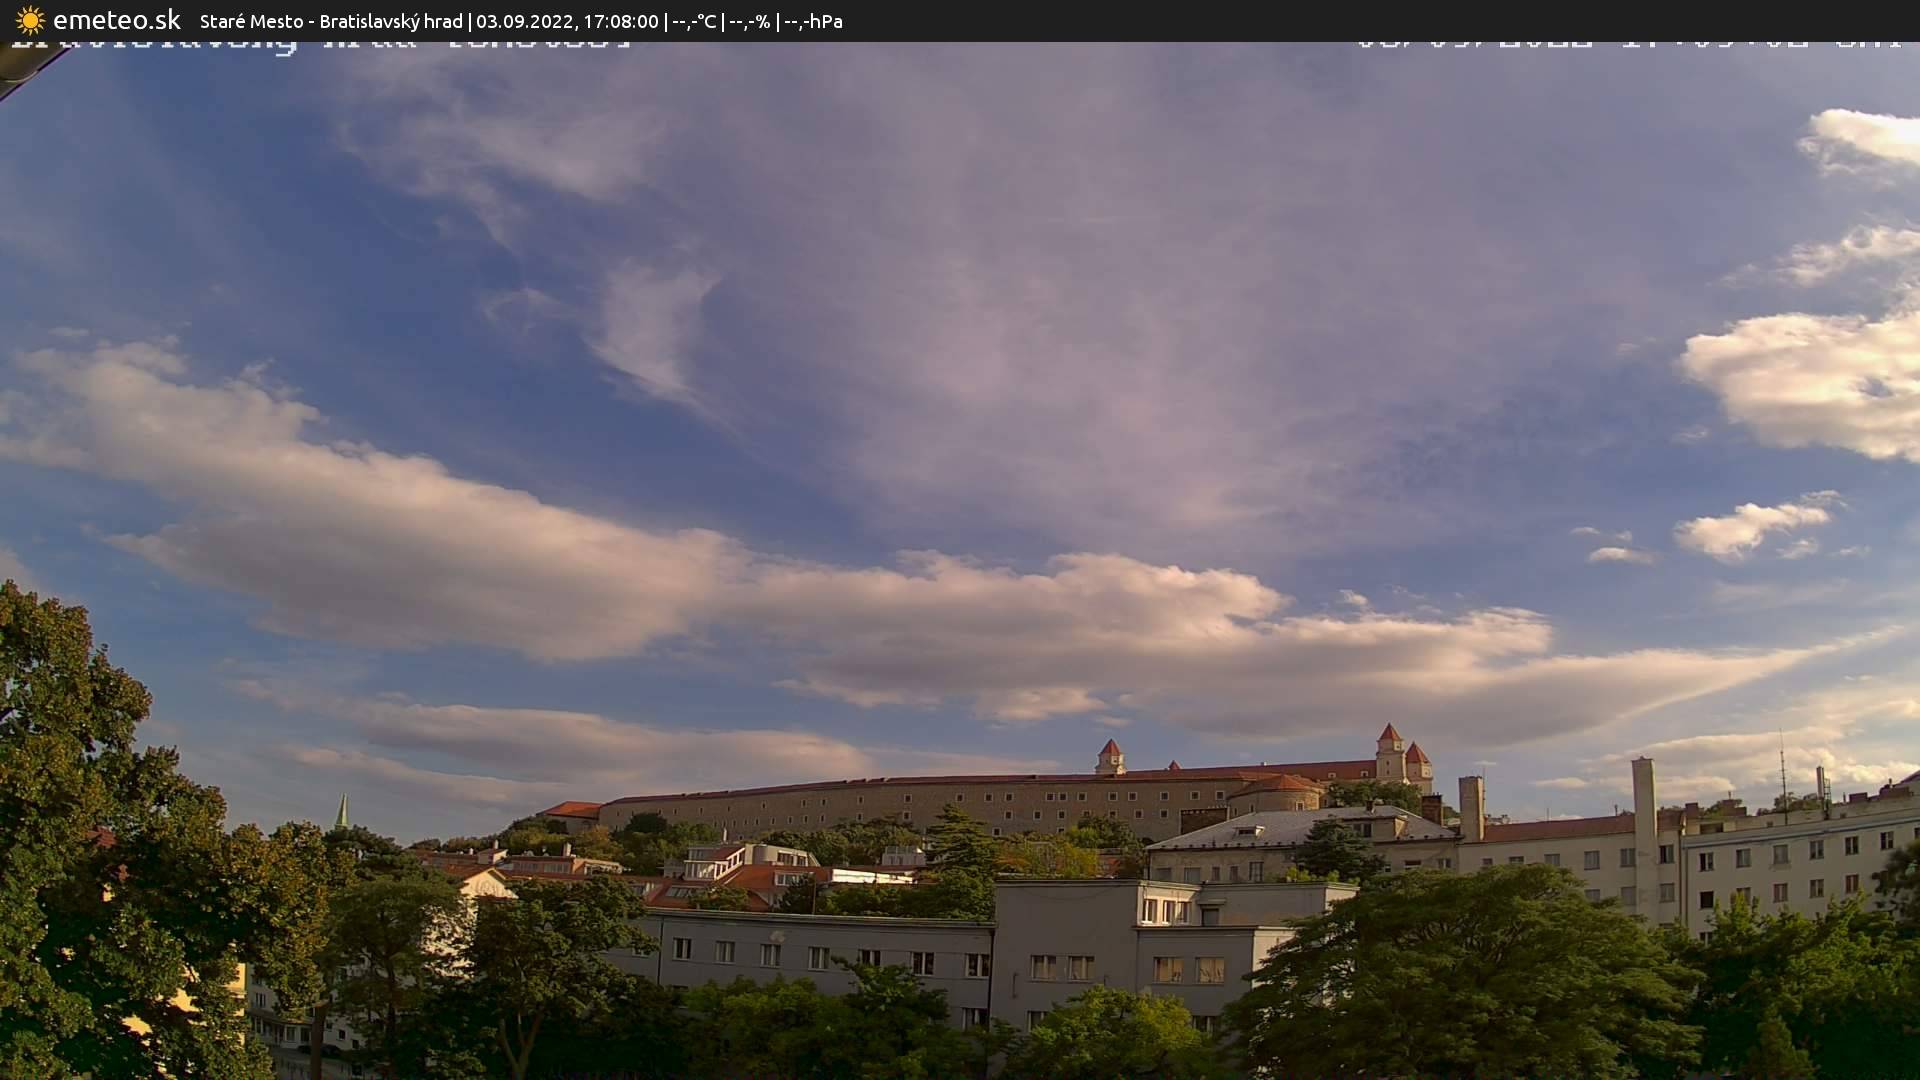Select the Staré Mesto - Bratislavský hrad label
Viewport: 1920px width, 1080px height.
pos(330,20)
